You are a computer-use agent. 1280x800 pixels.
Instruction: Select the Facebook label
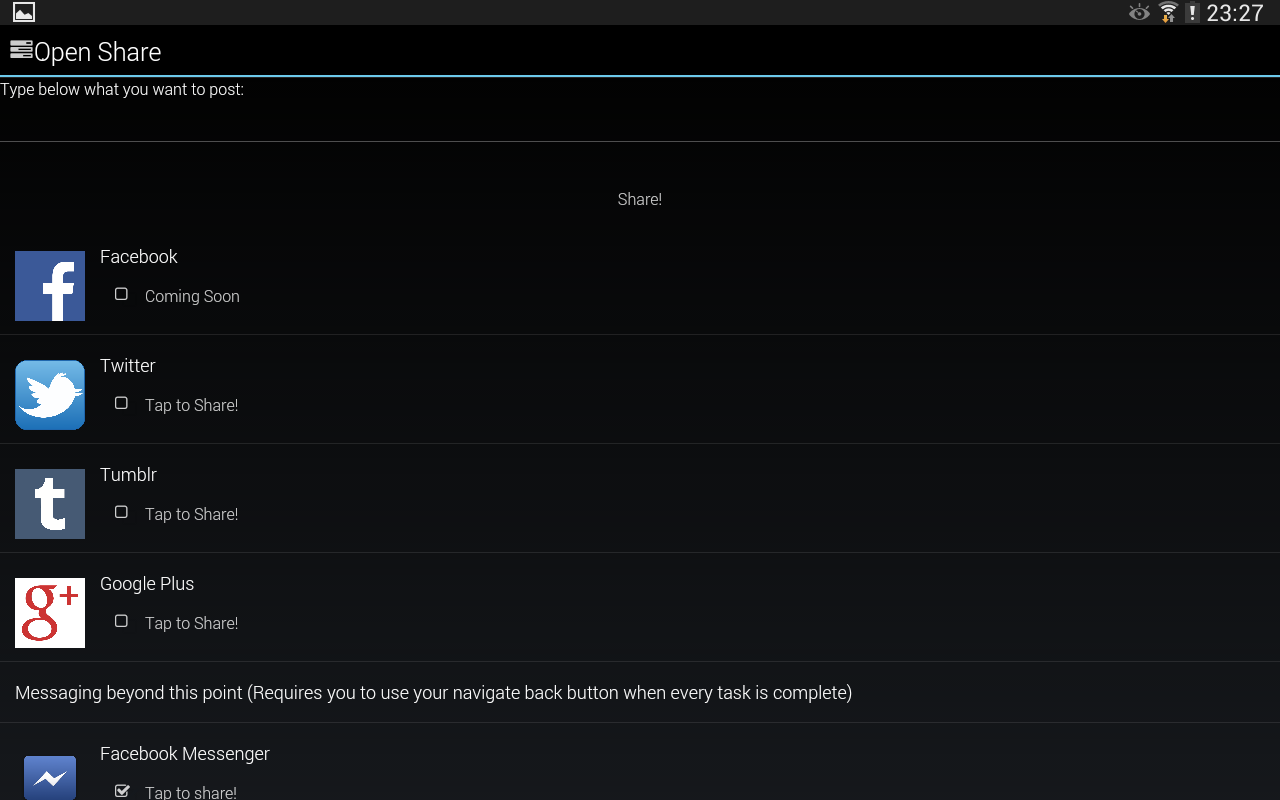coord(139,257)
